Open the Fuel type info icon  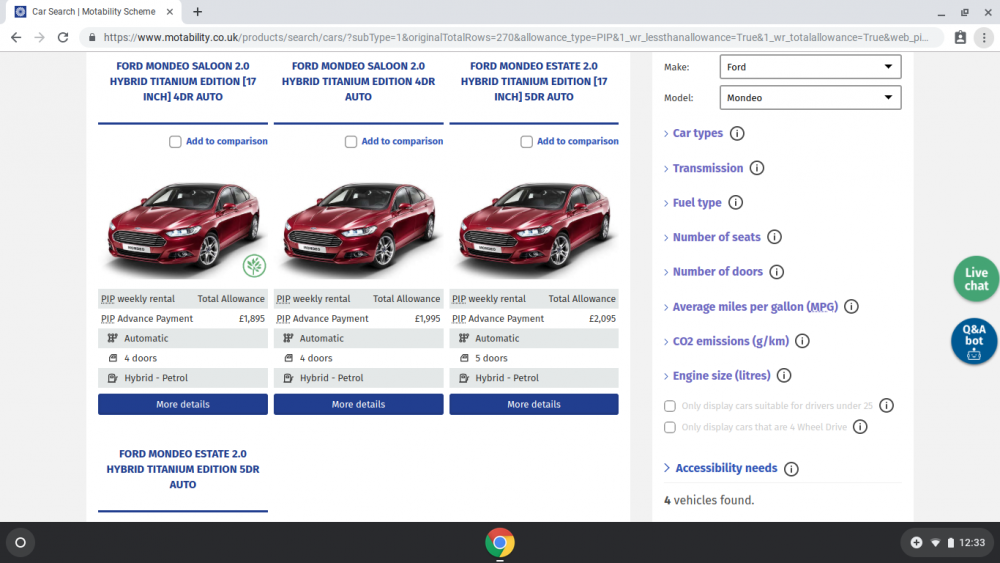(735, 203)
